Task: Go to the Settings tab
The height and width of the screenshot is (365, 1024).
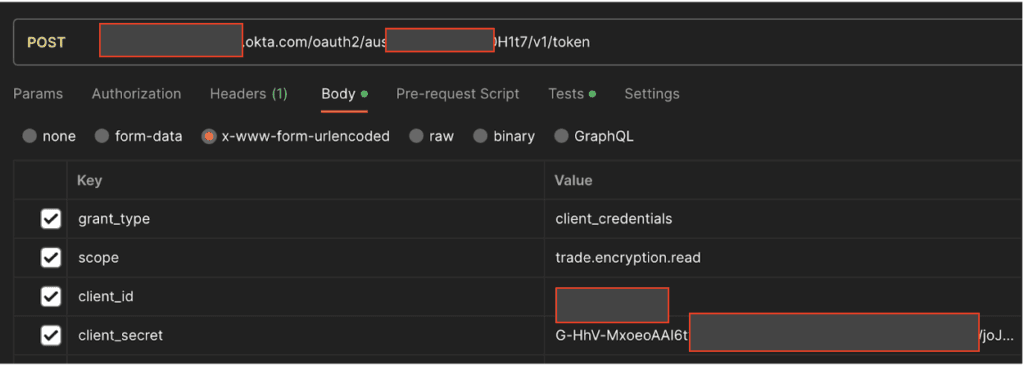Action: 652,94
